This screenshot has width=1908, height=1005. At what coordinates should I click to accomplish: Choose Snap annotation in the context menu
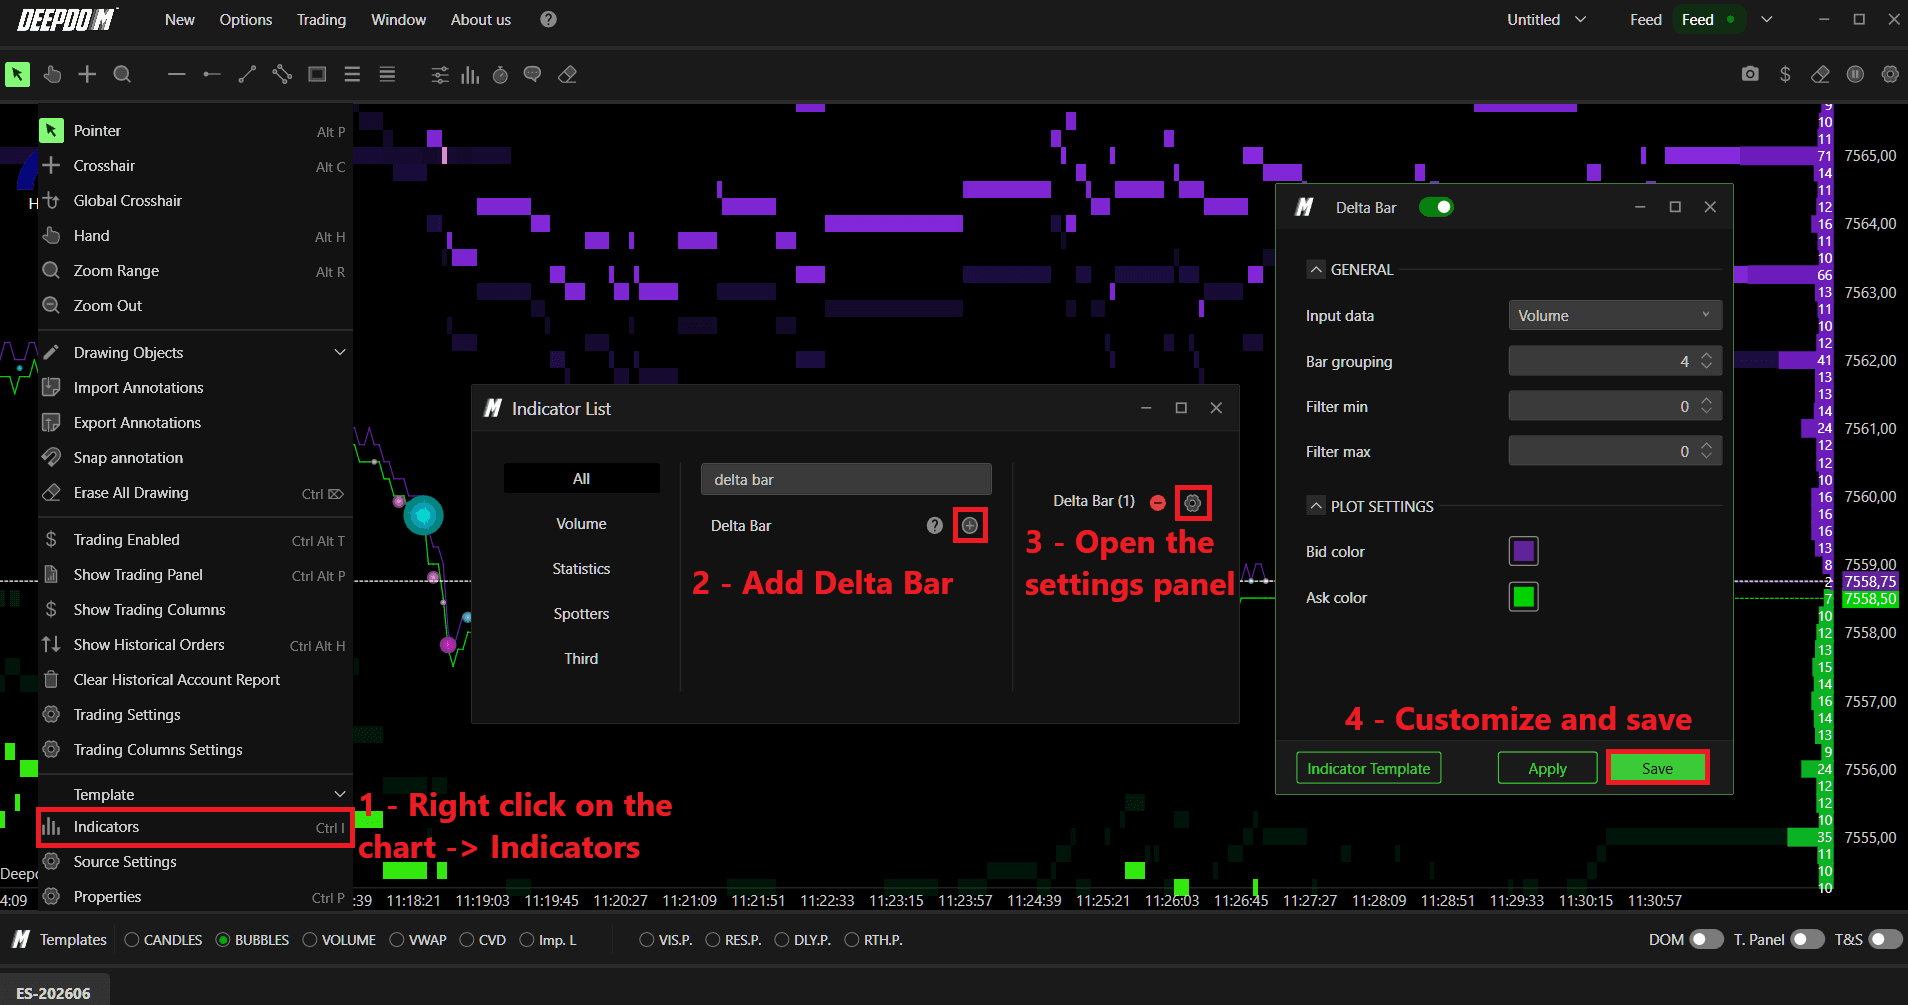195,457
